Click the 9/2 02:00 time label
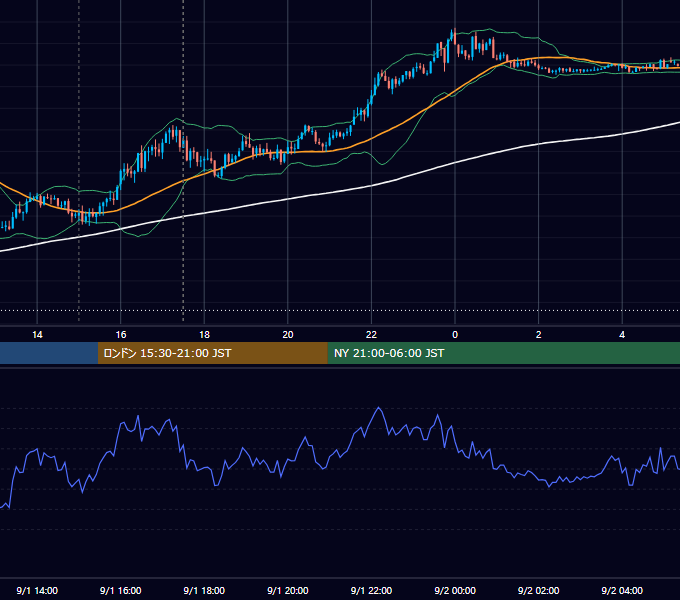This screenshot has width=680, height=600. tap(539, 590)
